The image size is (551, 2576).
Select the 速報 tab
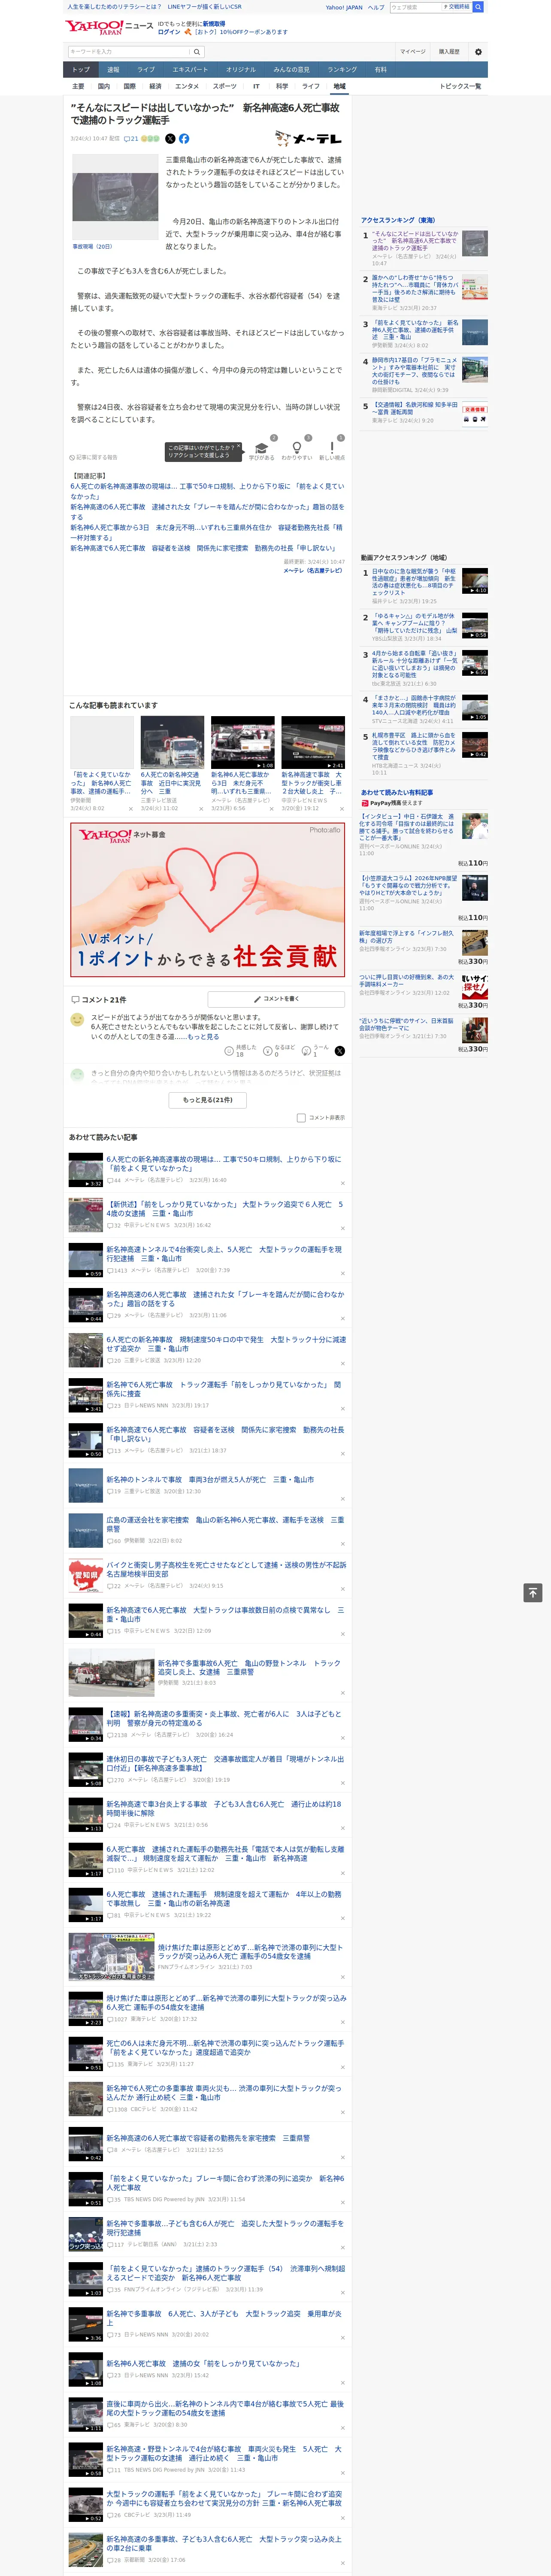click(x=113, y=70)
